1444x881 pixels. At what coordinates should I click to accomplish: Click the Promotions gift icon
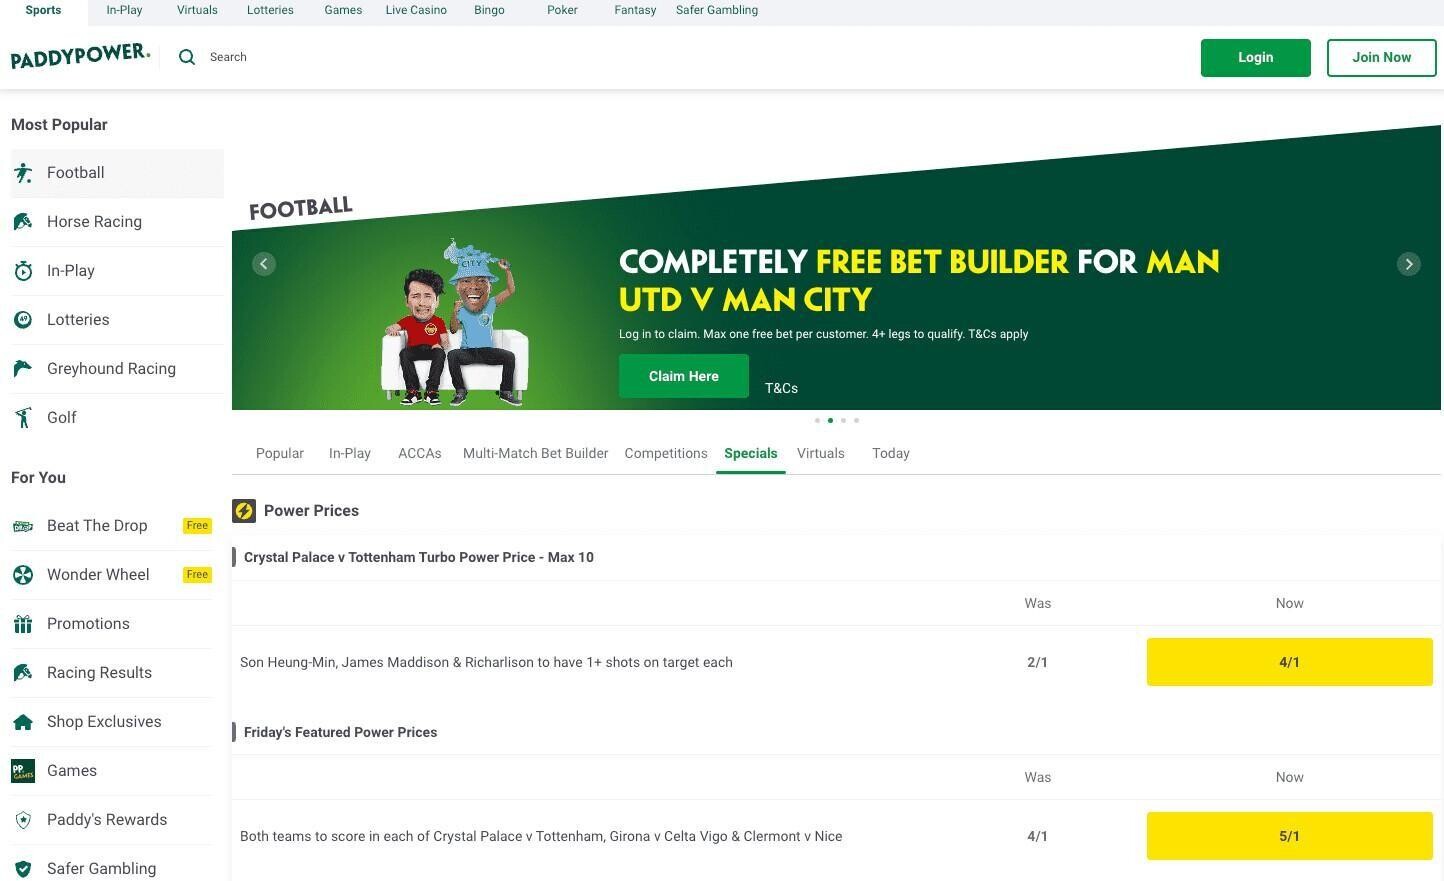click(x=23, y=624)
